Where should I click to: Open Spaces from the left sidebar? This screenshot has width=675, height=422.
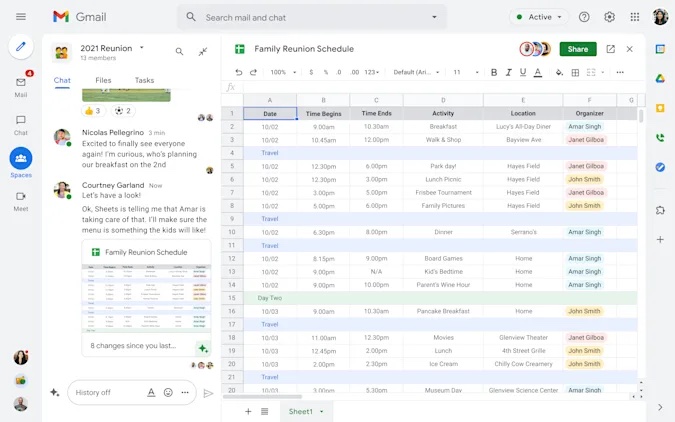(21, 159)
